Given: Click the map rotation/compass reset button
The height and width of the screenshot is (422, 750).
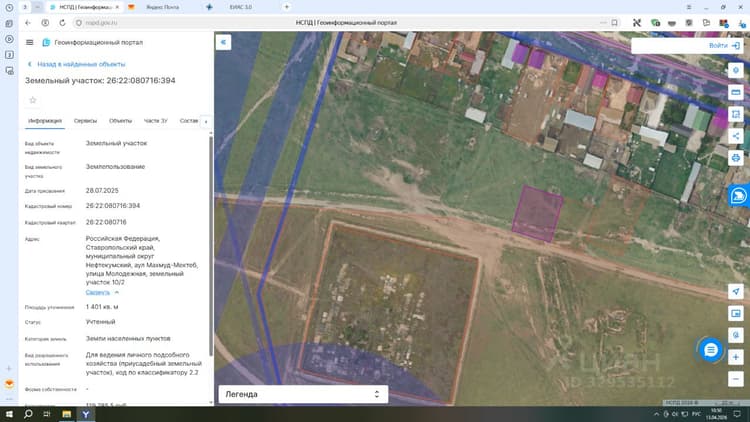Looking at the screenshot, I should pos(736,335).
